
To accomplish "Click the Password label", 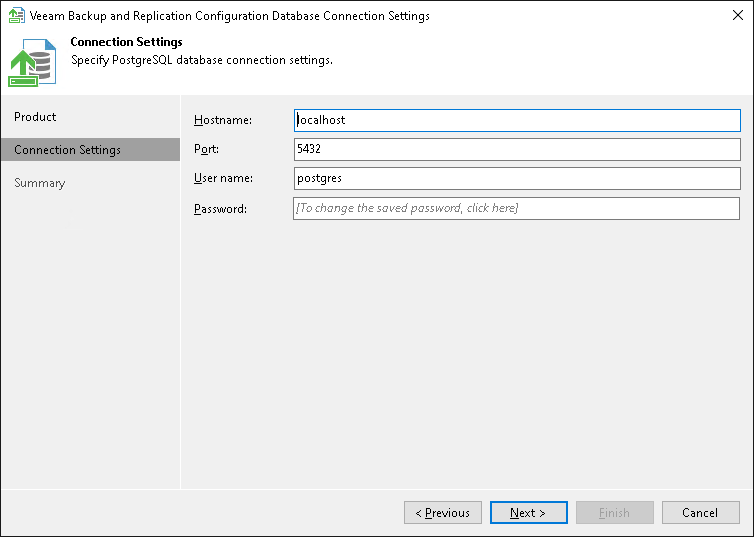I will (x=220, y=209).
